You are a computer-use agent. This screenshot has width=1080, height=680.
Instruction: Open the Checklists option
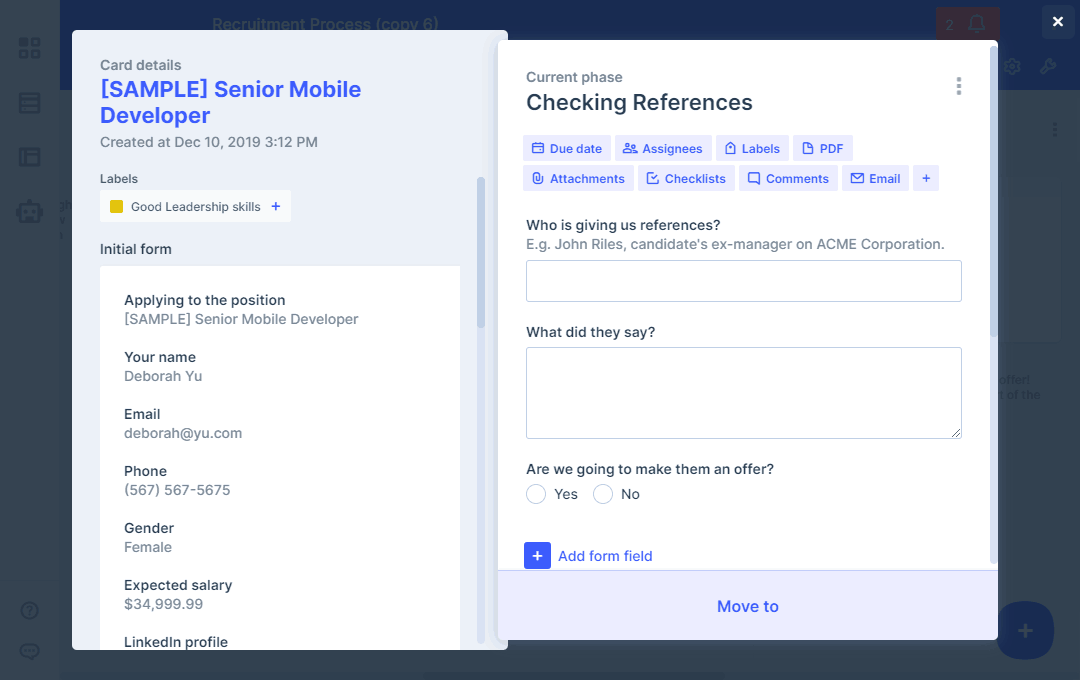click(686, 179)
